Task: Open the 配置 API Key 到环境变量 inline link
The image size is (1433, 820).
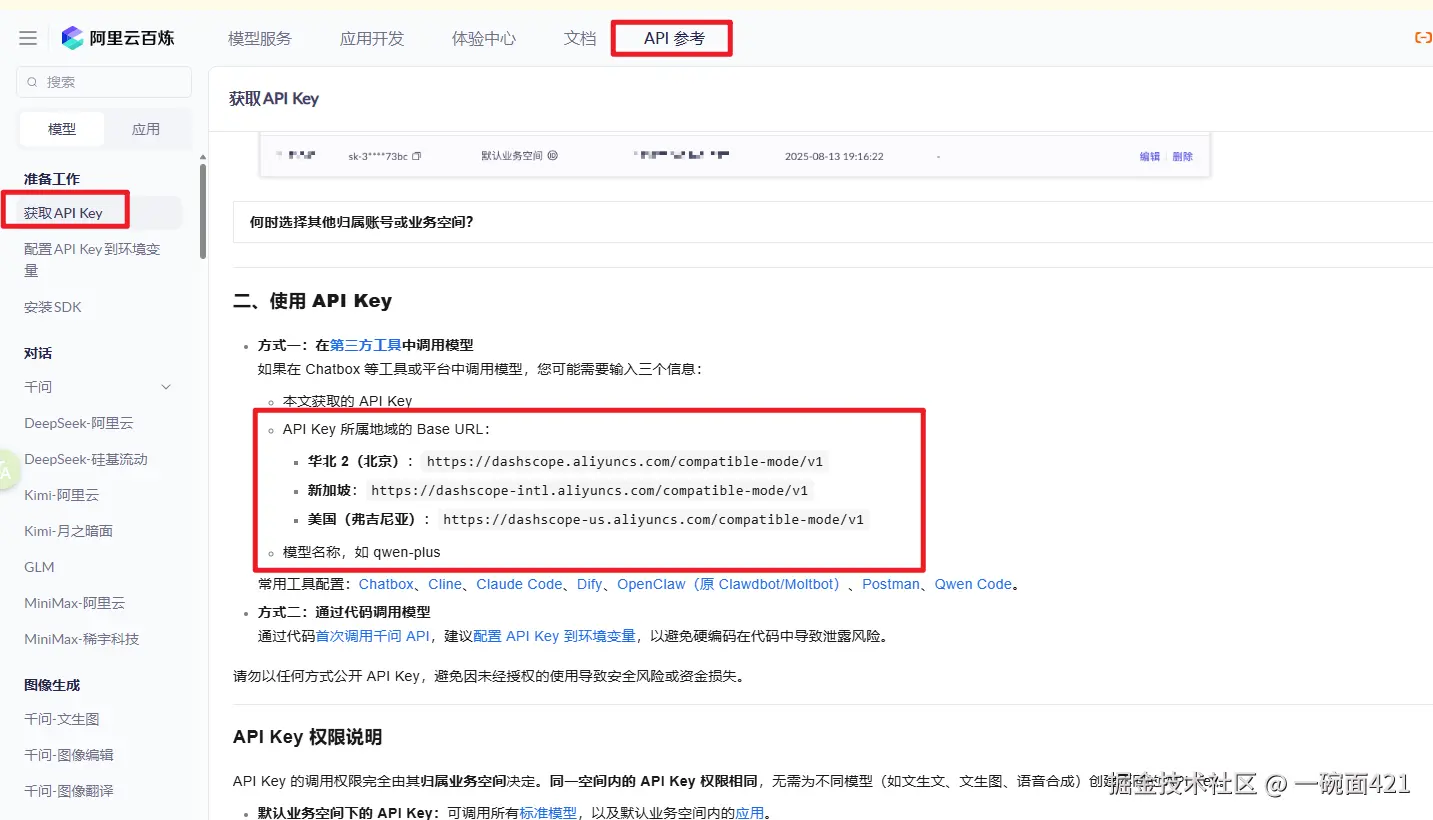Action: [x=554, y=636]
